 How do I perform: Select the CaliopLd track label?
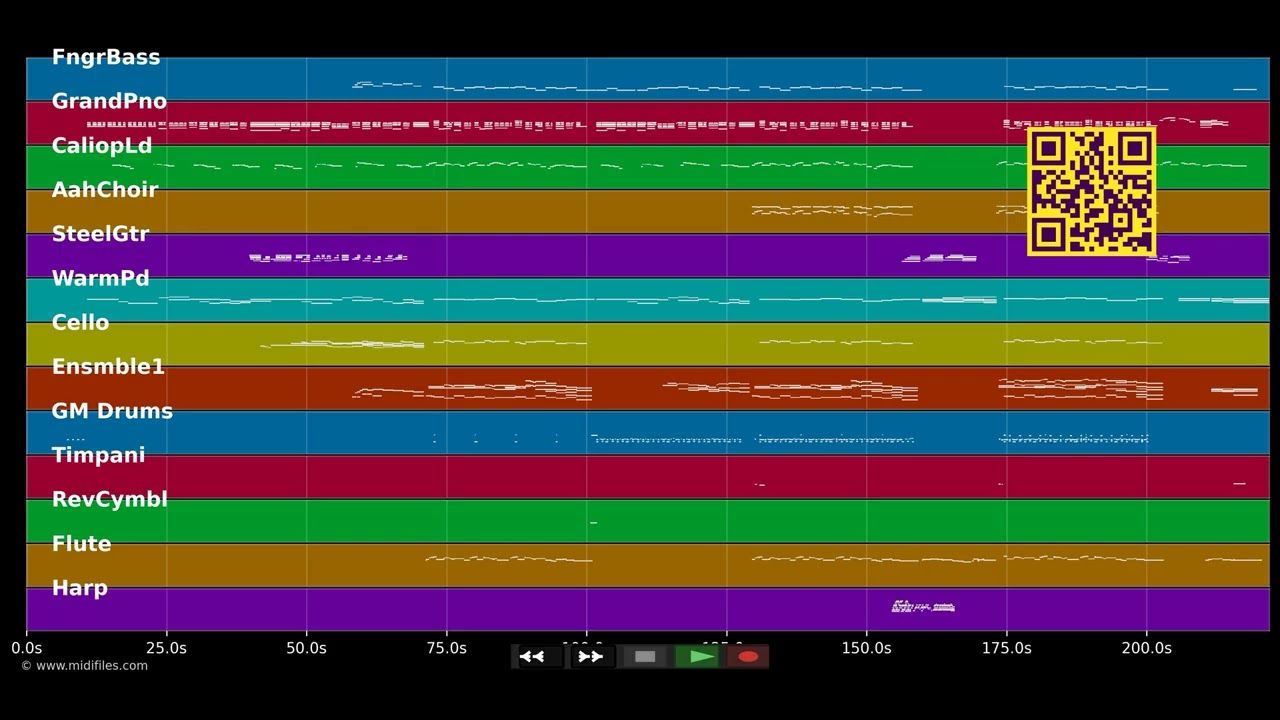tap(102, 146)
